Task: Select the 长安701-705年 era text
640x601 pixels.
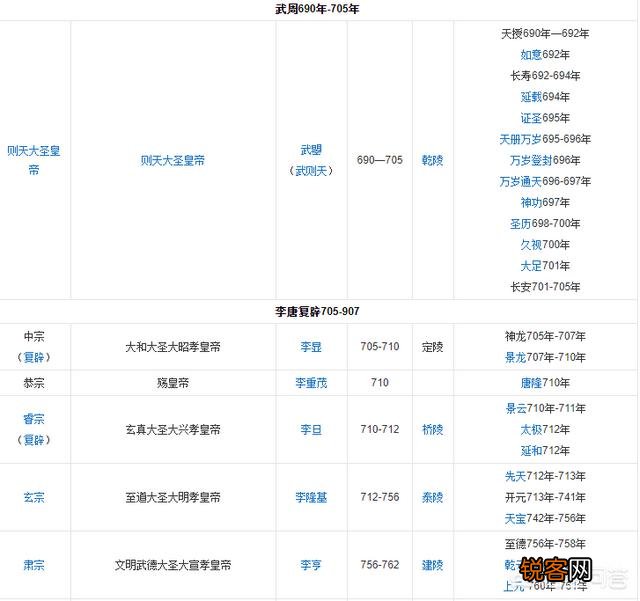Action: (x=545, y=287)
